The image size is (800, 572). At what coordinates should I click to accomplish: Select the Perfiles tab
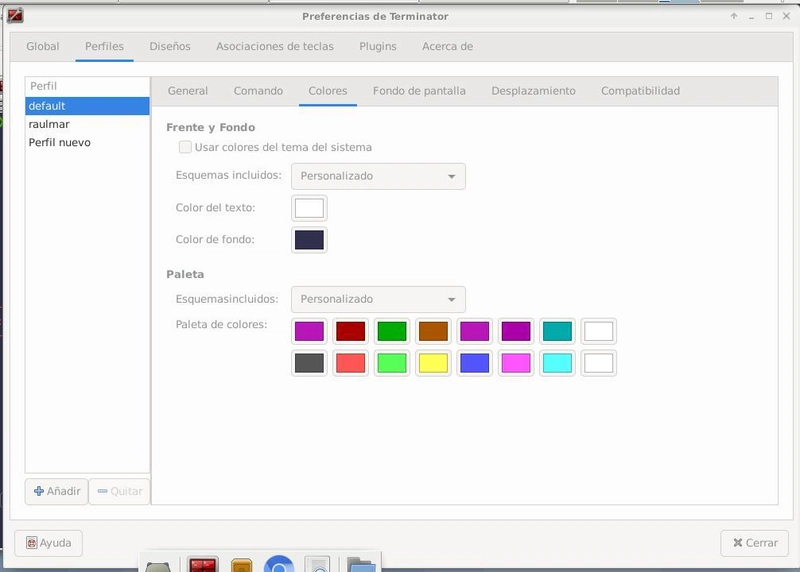pyautogui.click(x=105, y=46)
